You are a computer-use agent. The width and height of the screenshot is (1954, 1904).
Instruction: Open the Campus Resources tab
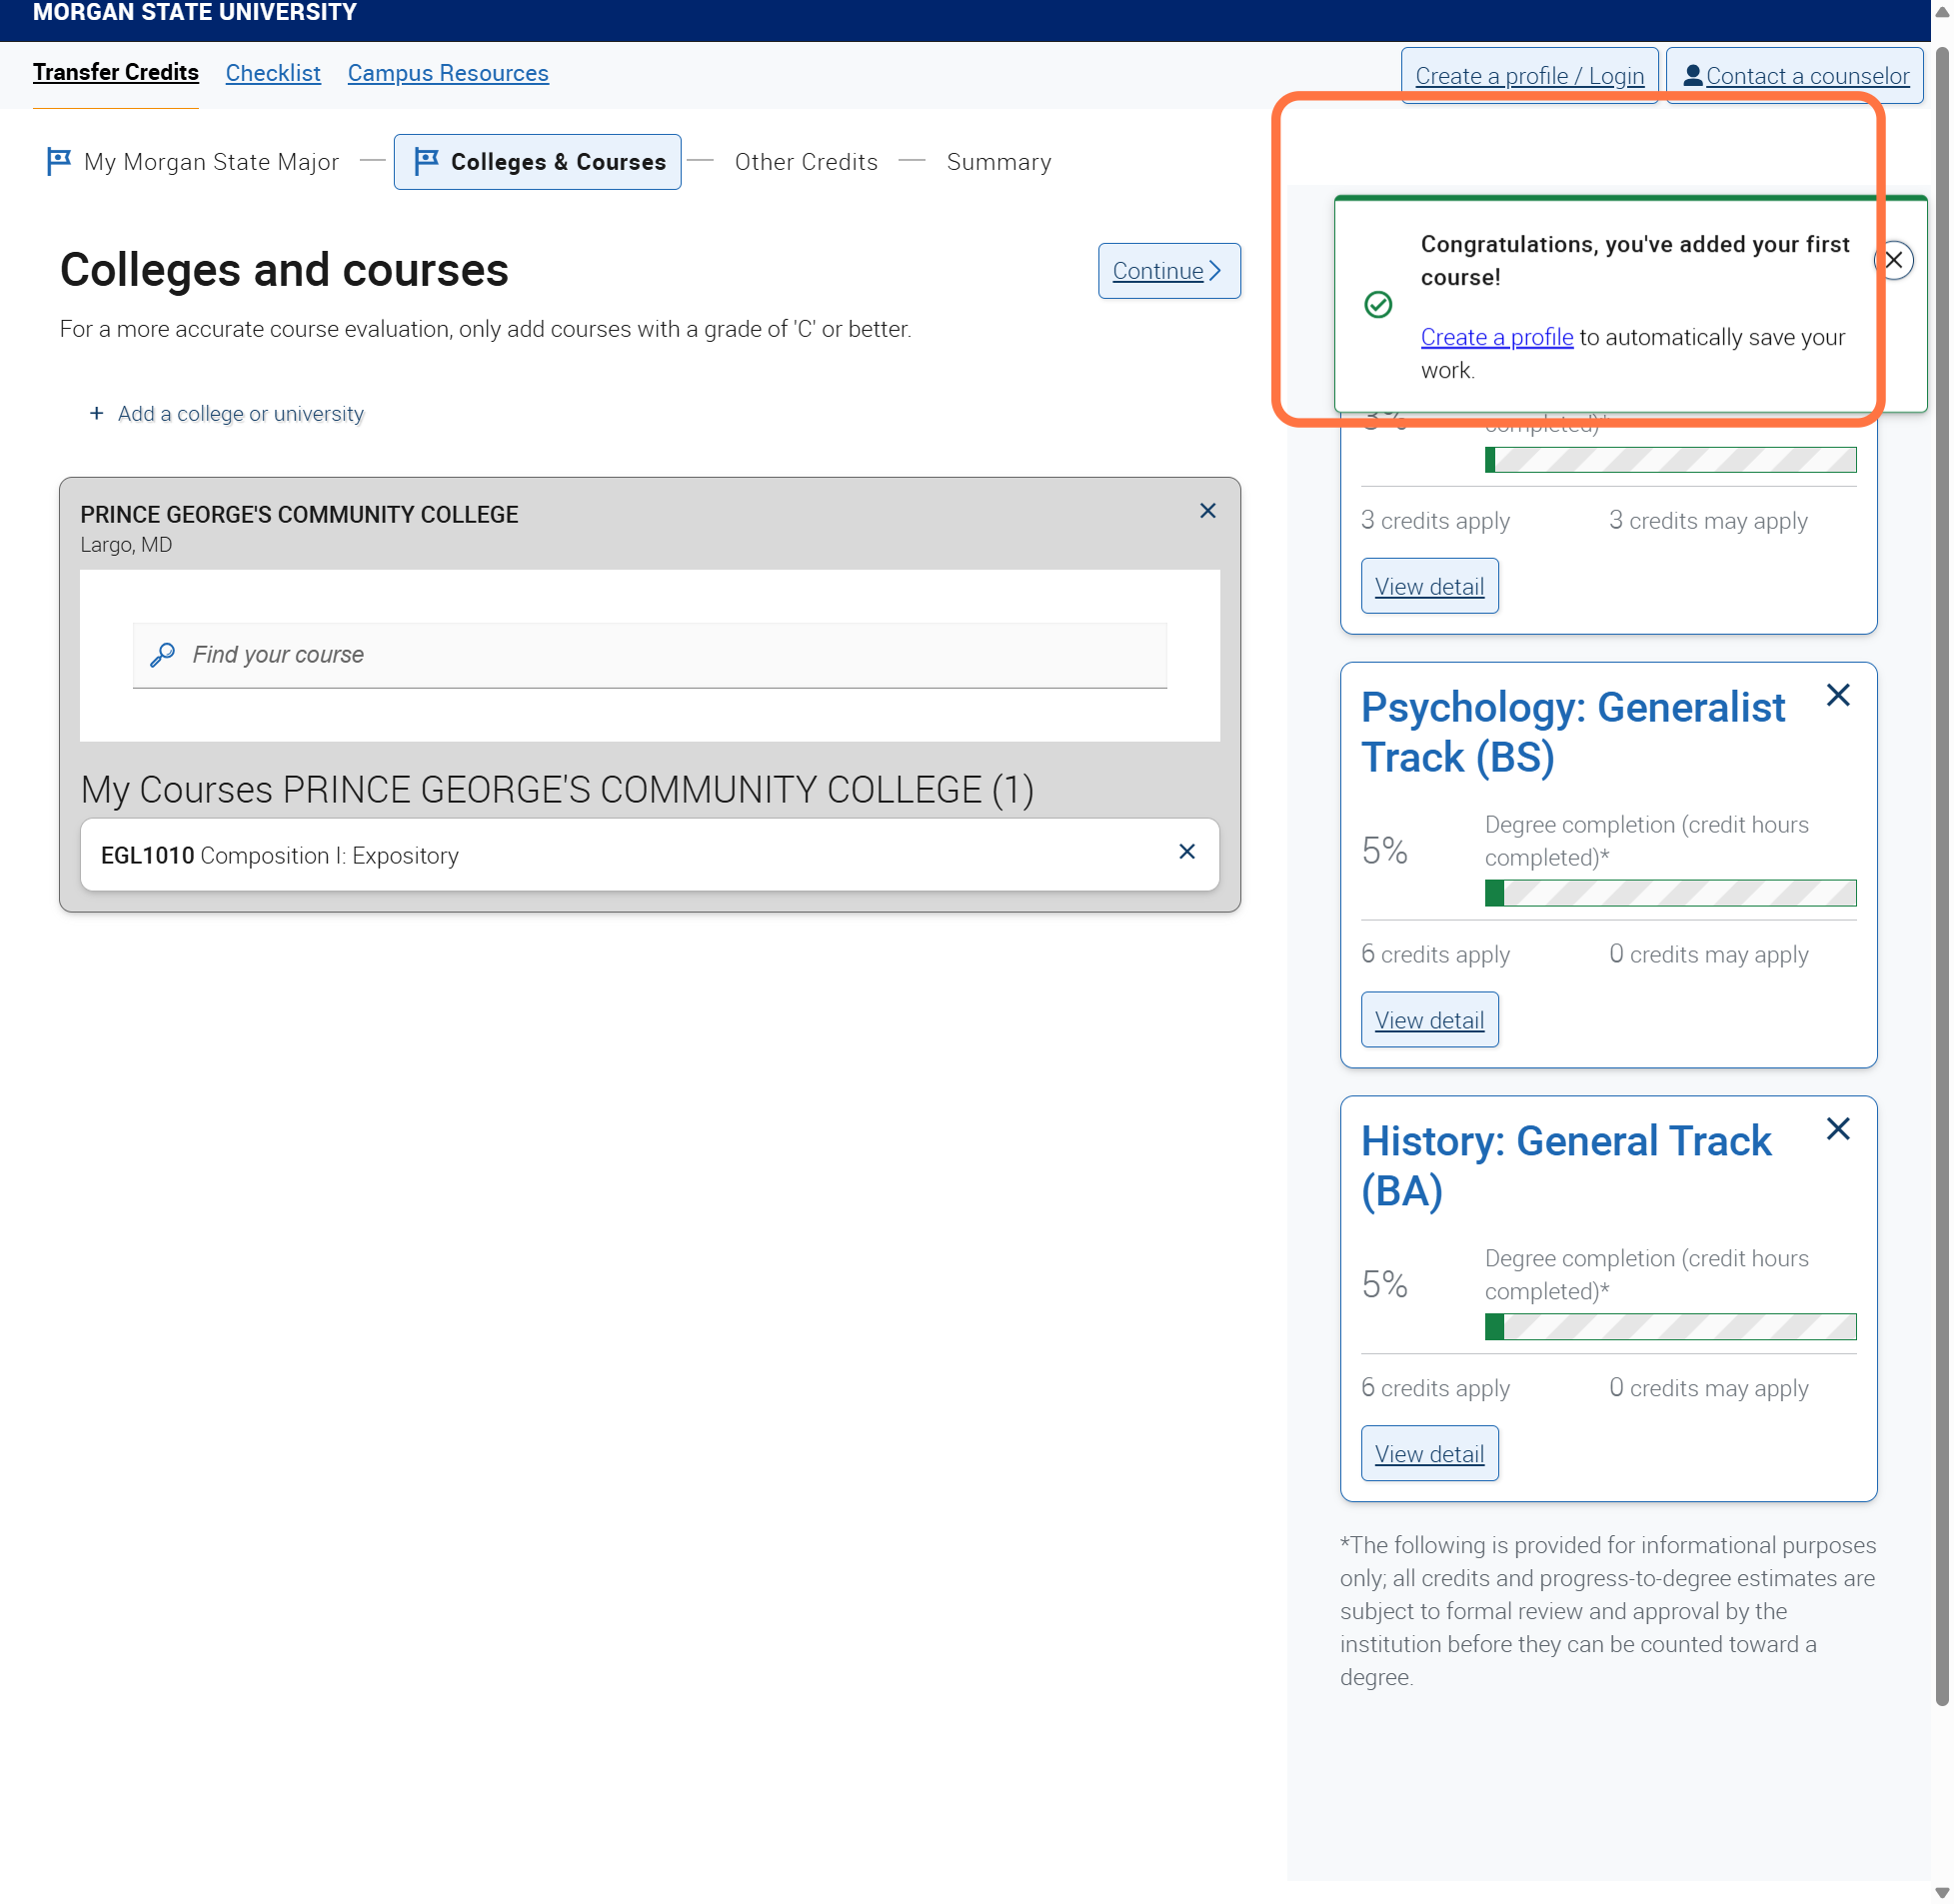(448, 73)
